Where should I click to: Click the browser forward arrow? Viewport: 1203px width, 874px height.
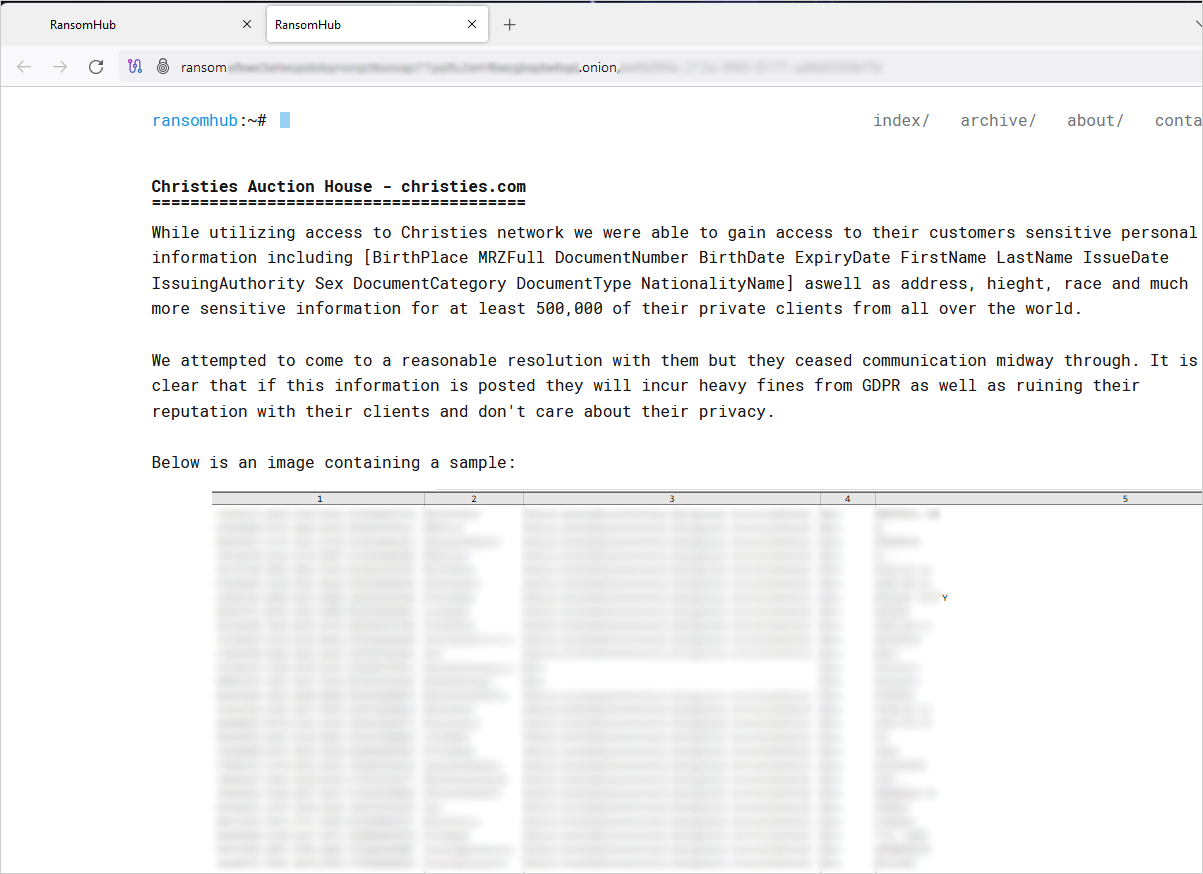click(x=60, y=67)
